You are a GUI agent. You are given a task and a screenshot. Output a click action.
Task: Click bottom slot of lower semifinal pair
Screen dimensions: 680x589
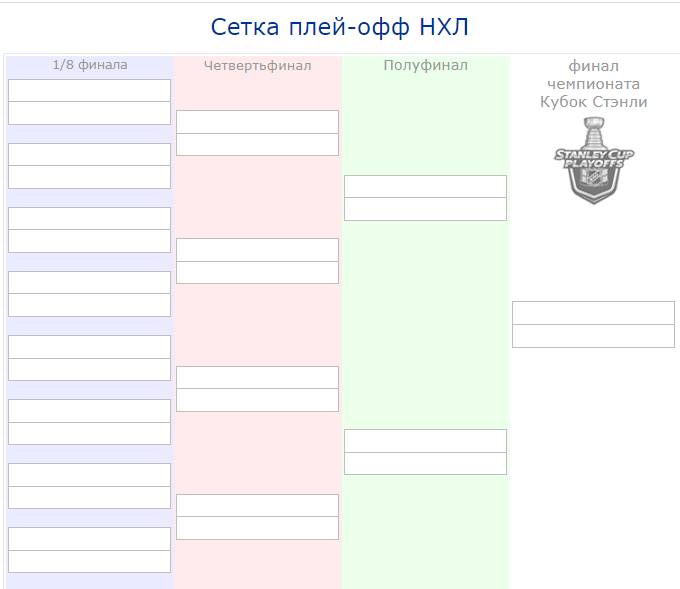point(425,463)
